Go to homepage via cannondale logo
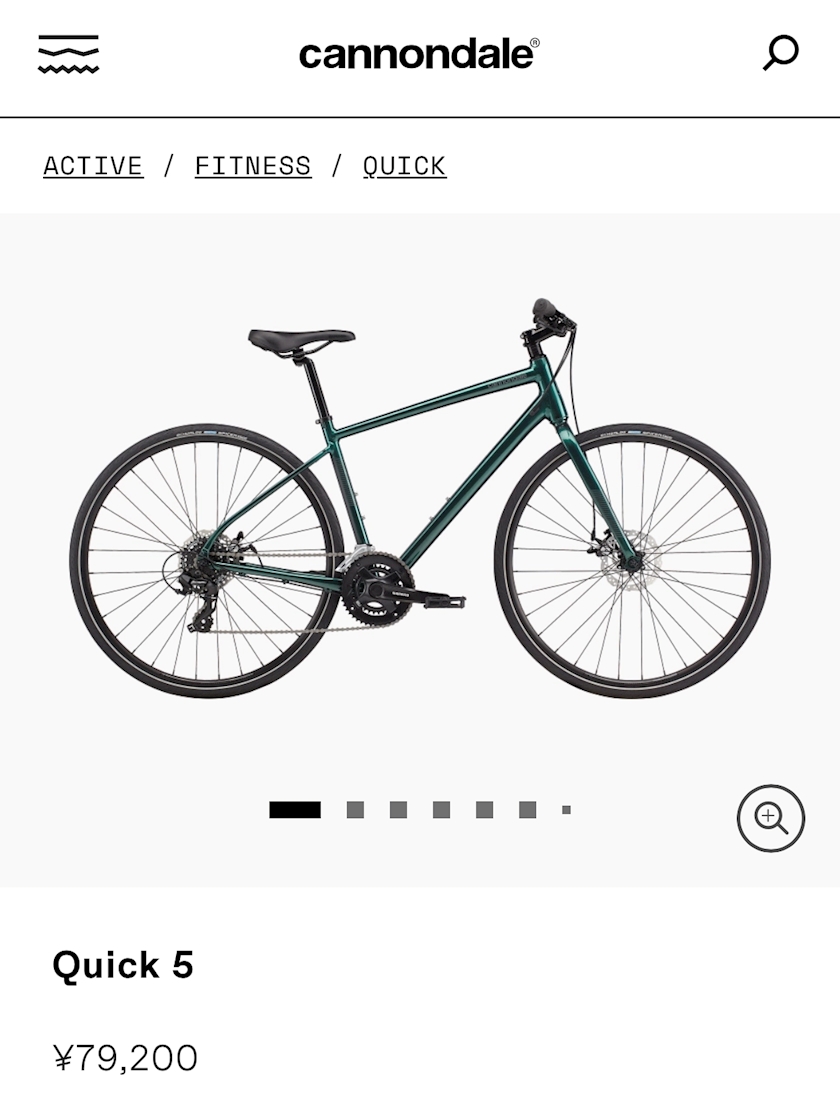Image resolution: width=840 pixels, height=1120 pixels. pos(419,55)
